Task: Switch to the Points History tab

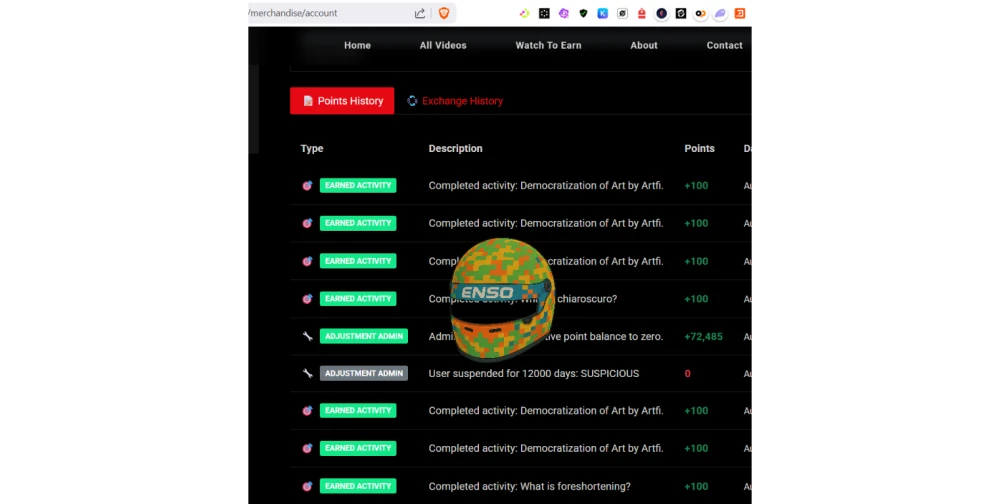Action: click(x=342, y=101)
